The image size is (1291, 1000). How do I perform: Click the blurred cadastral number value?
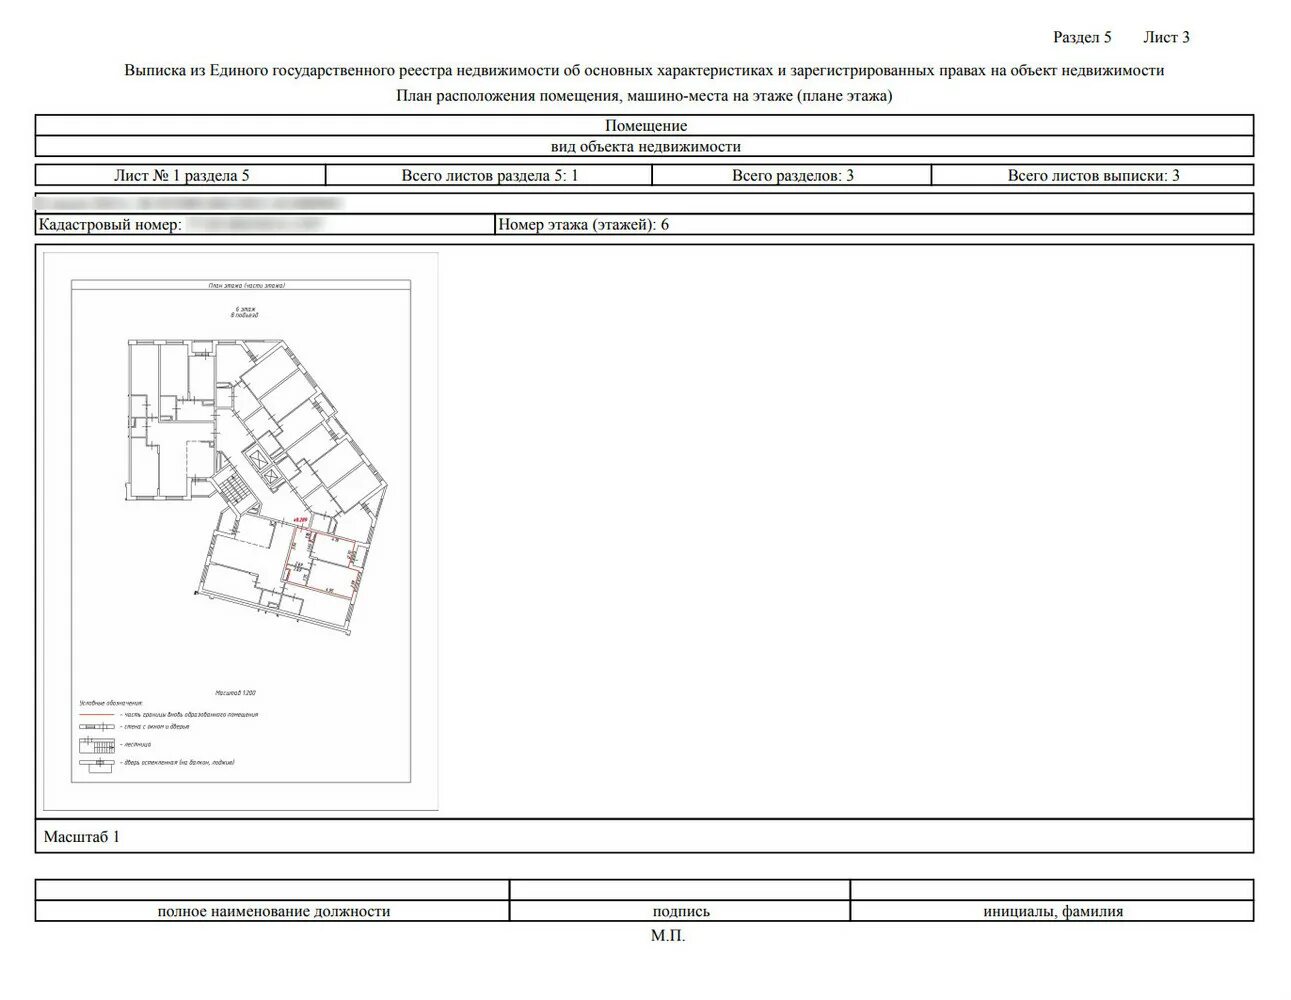256,225
